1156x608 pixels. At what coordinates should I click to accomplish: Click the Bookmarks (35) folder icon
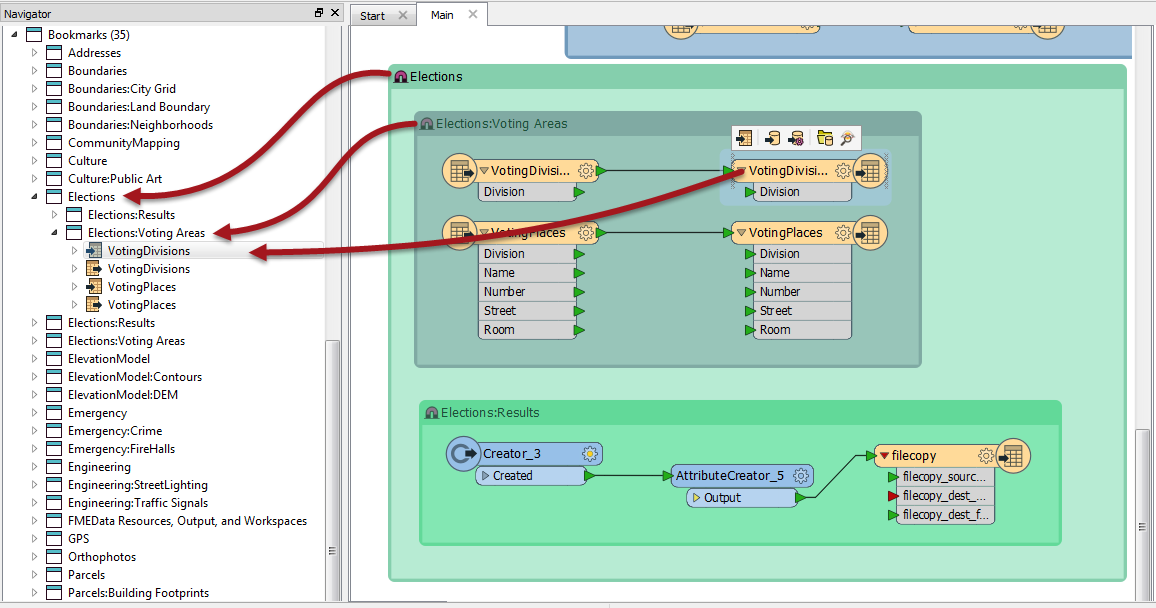click(x=35, y=35)
